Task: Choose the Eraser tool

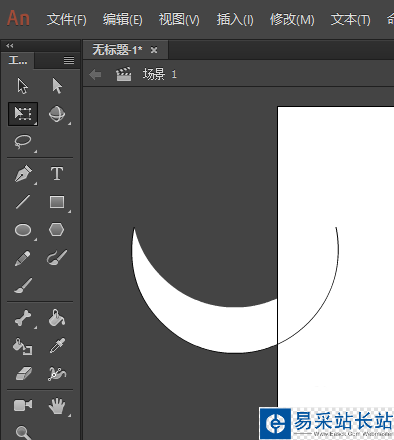Action: tap(23, 374)
